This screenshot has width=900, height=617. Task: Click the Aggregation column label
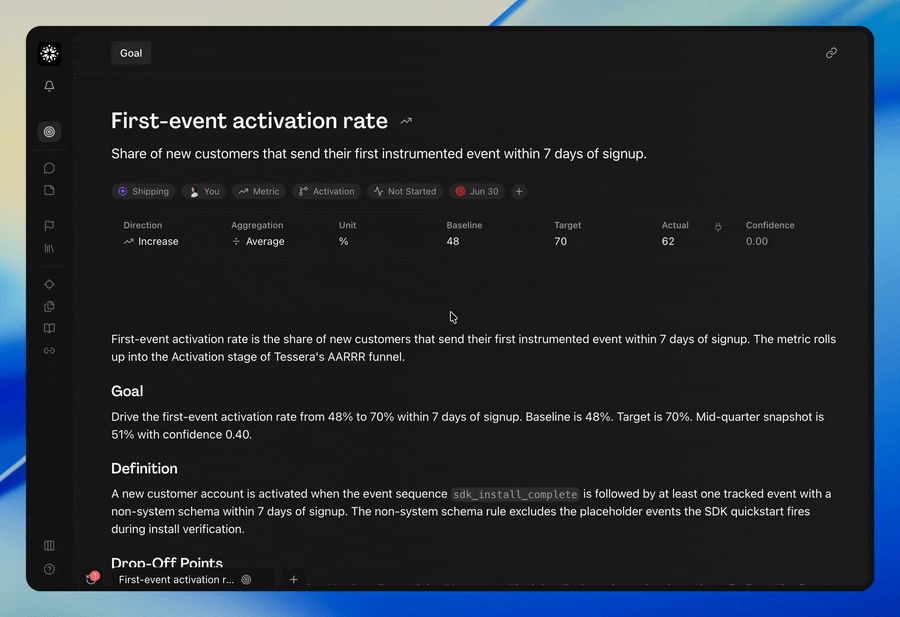pyautogui.click(x=257, y=226)
